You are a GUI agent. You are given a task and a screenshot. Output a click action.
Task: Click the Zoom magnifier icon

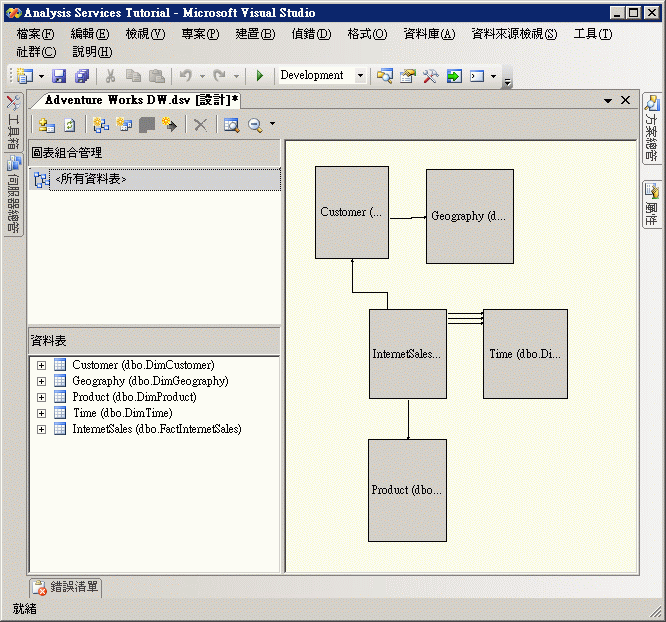click(x=255, y=125)
